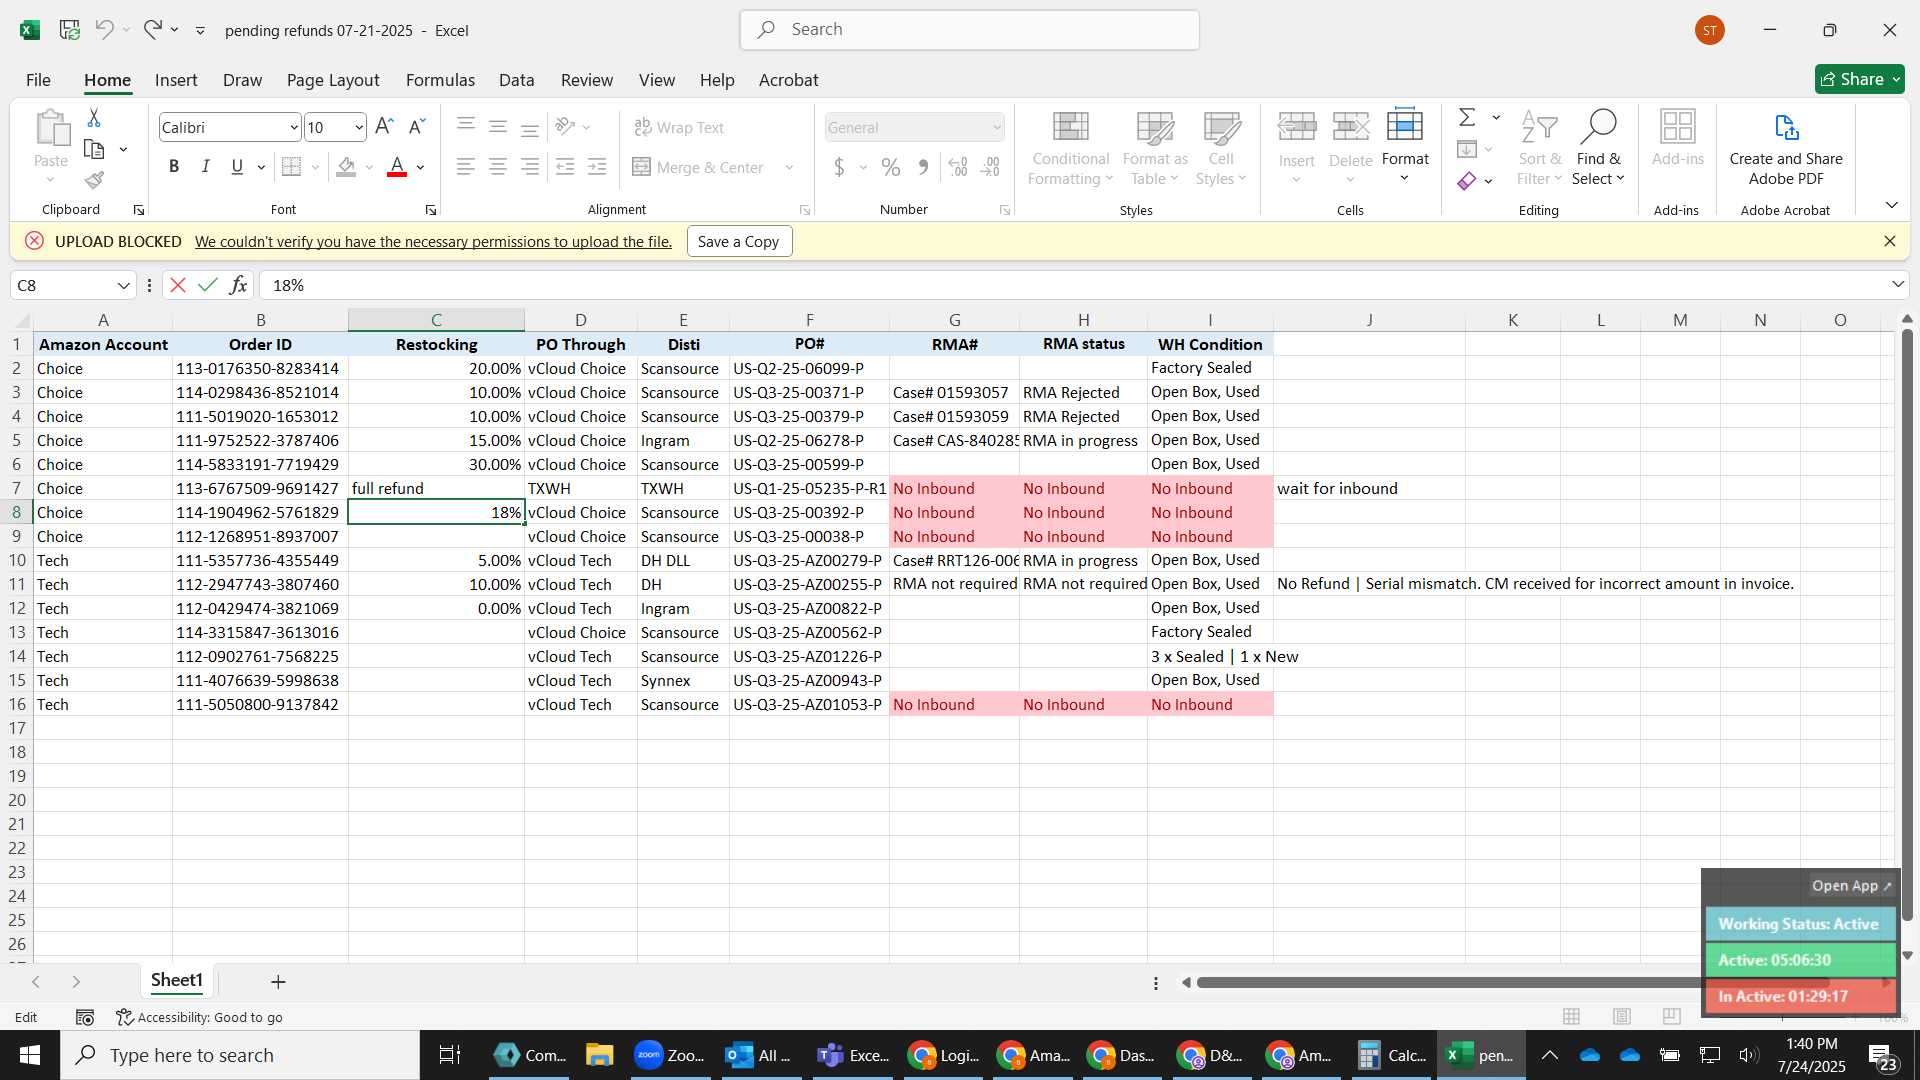Open the upload permissions warning link
This screenshot has width=1920, height=1080.
pos(433,242)
